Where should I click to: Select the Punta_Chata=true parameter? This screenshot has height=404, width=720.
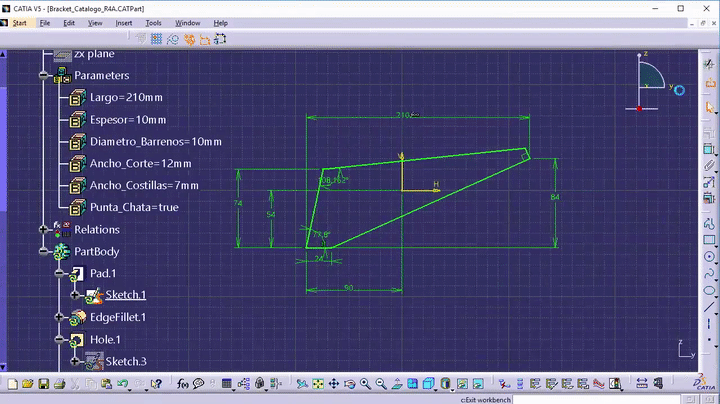pos(134,207)
